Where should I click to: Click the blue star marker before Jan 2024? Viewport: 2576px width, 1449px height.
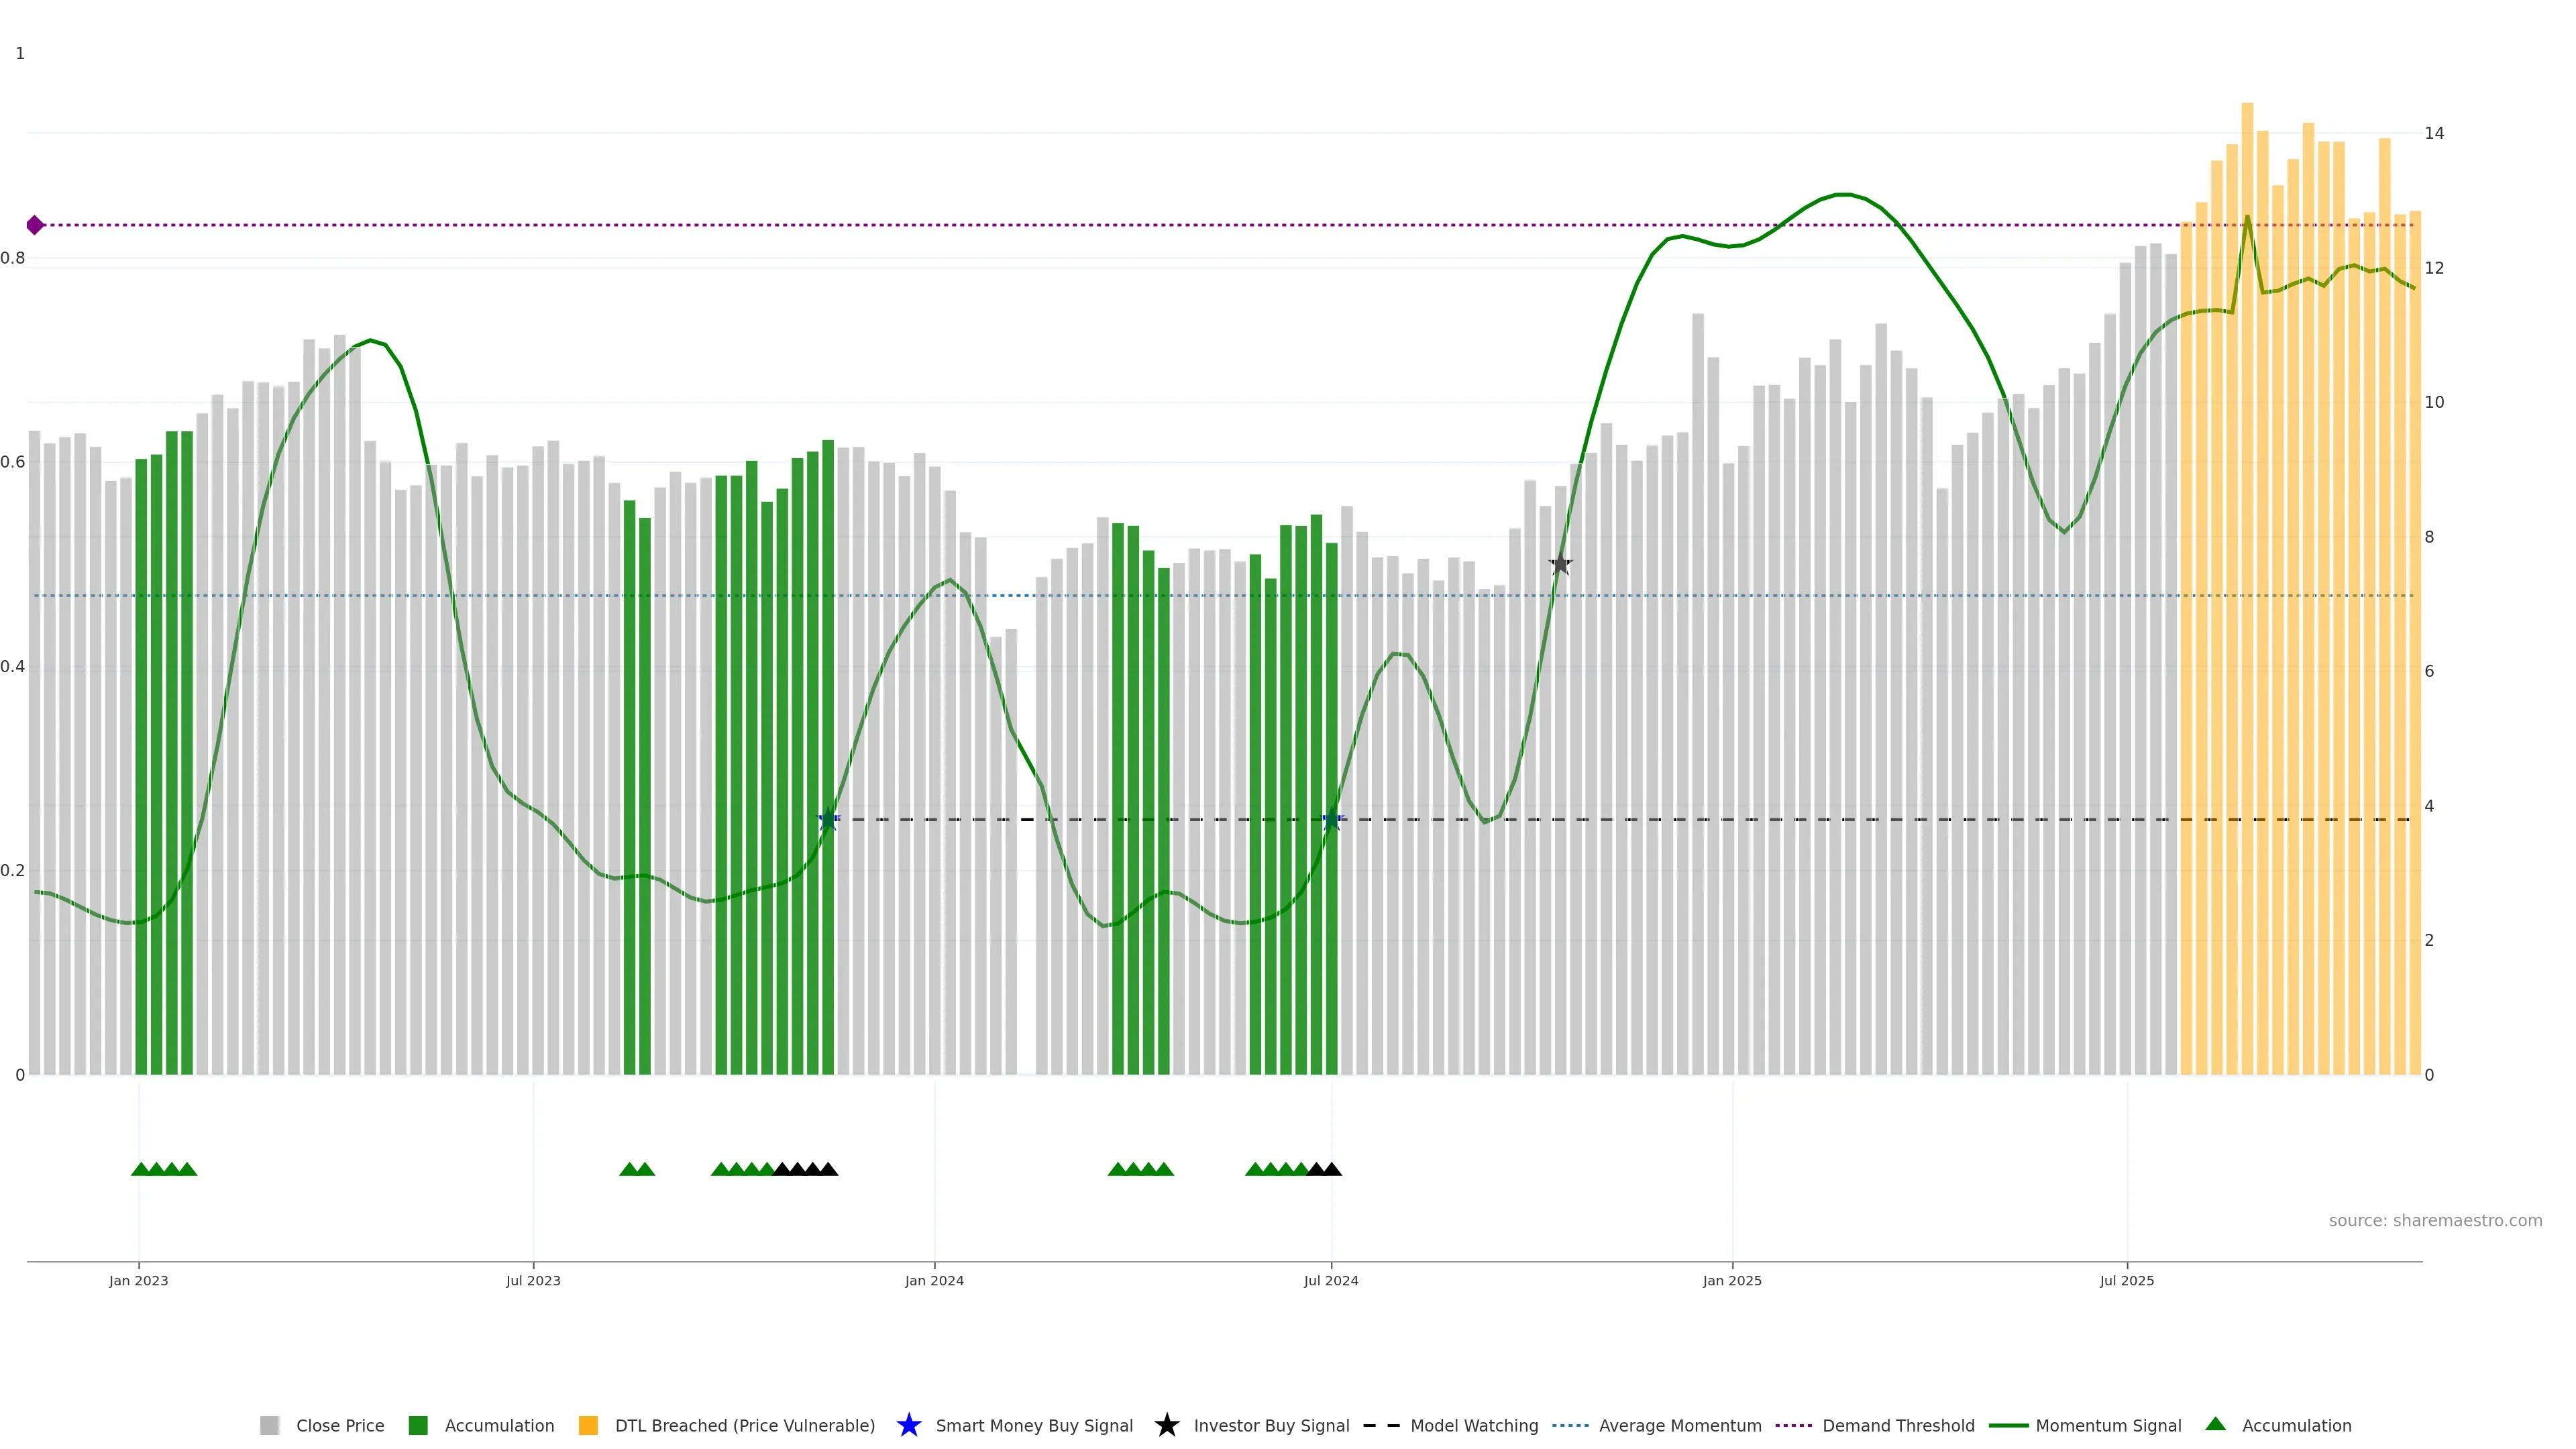[x=828, y=820]
